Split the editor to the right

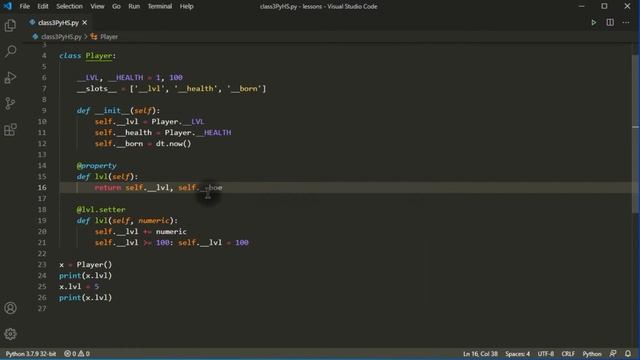click(610, 22)
